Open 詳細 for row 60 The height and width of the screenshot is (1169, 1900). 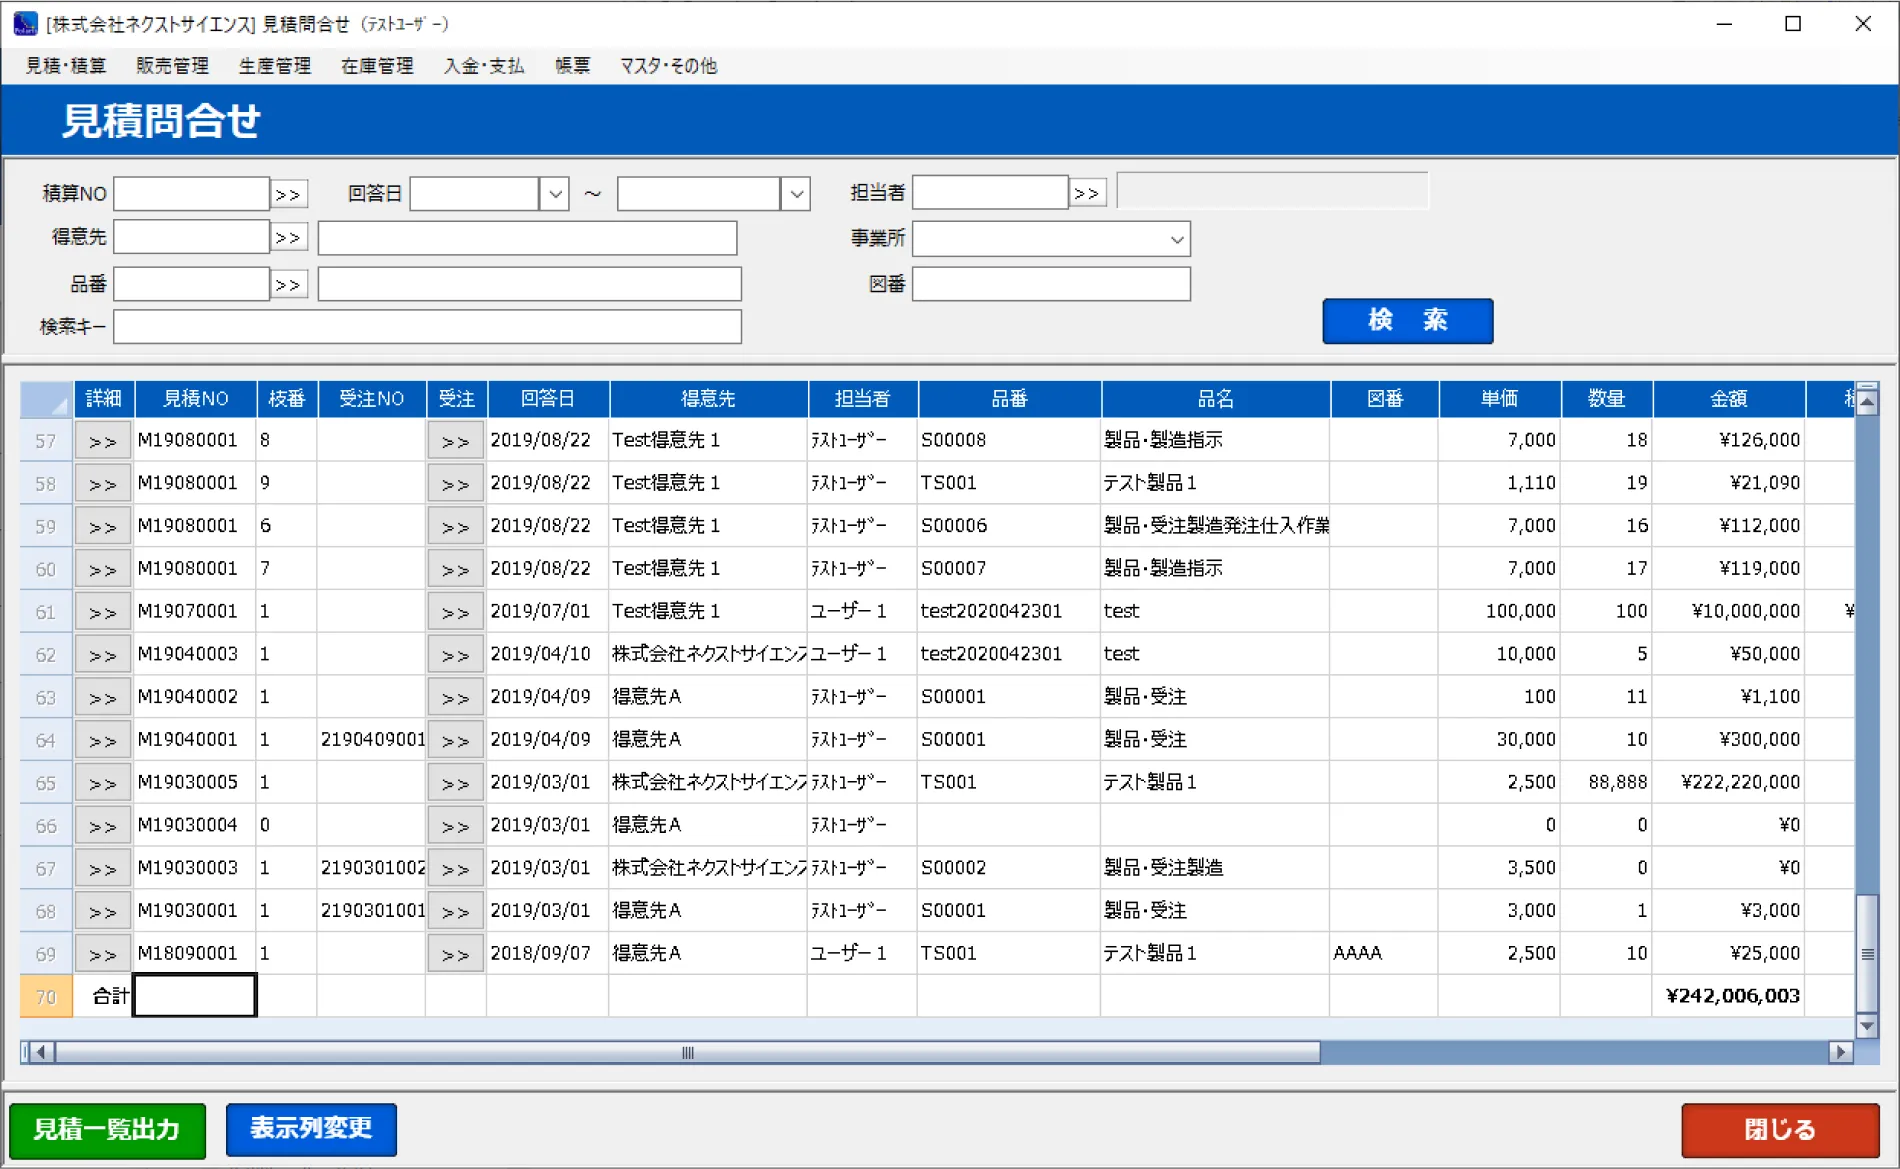click(x=103, y=570)
